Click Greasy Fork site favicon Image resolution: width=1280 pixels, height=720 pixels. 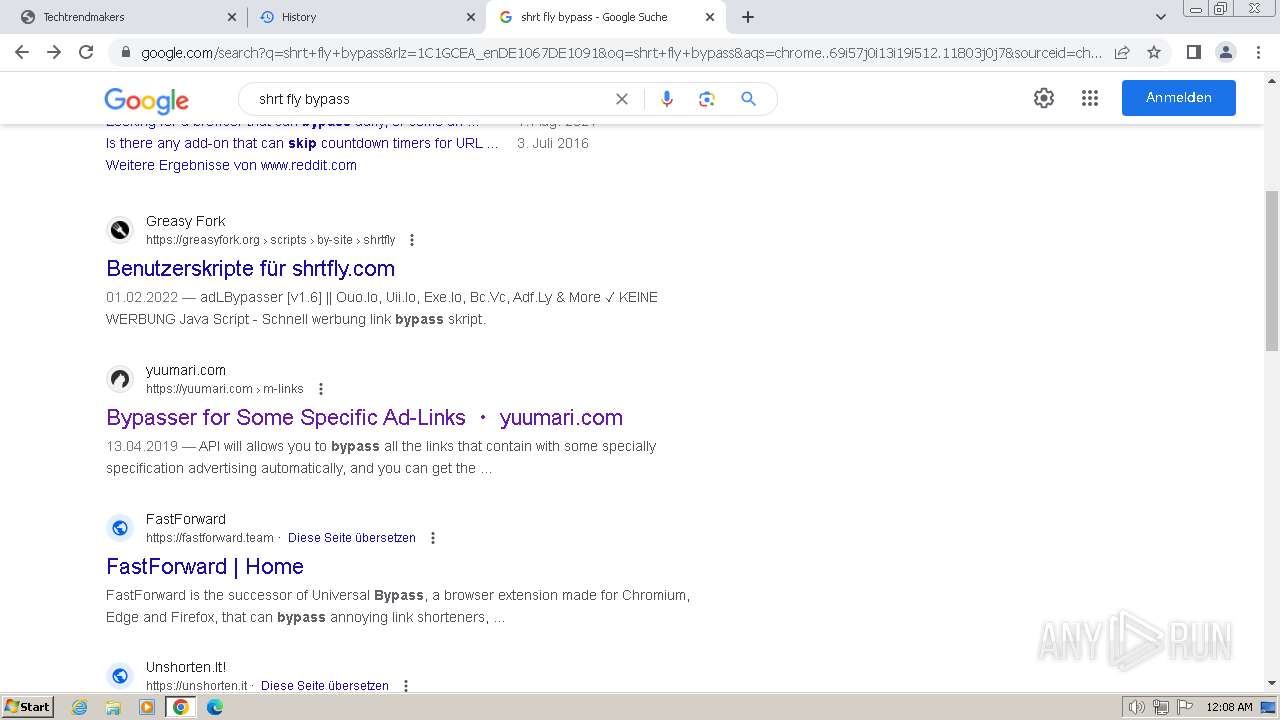(x=120, y=230)
